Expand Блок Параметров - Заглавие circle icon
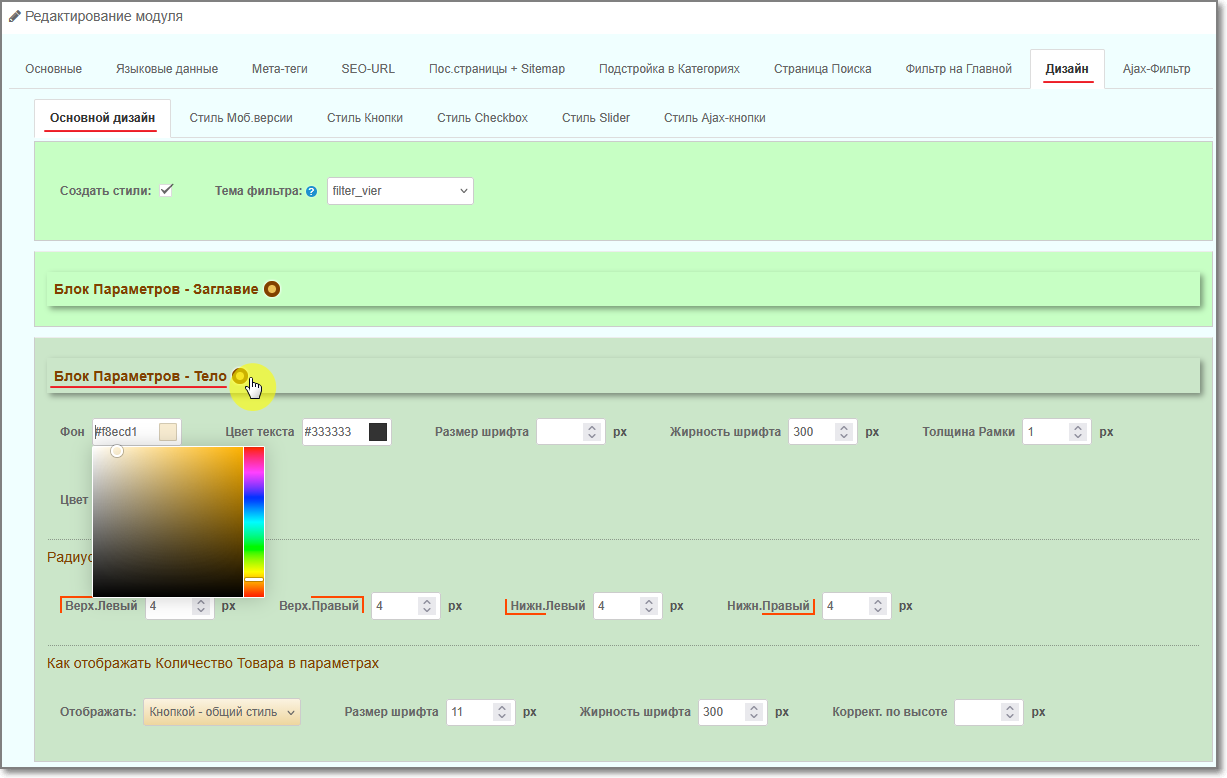Image resolution: width=1227 pixels, height=778 pixels. [271, 289]
